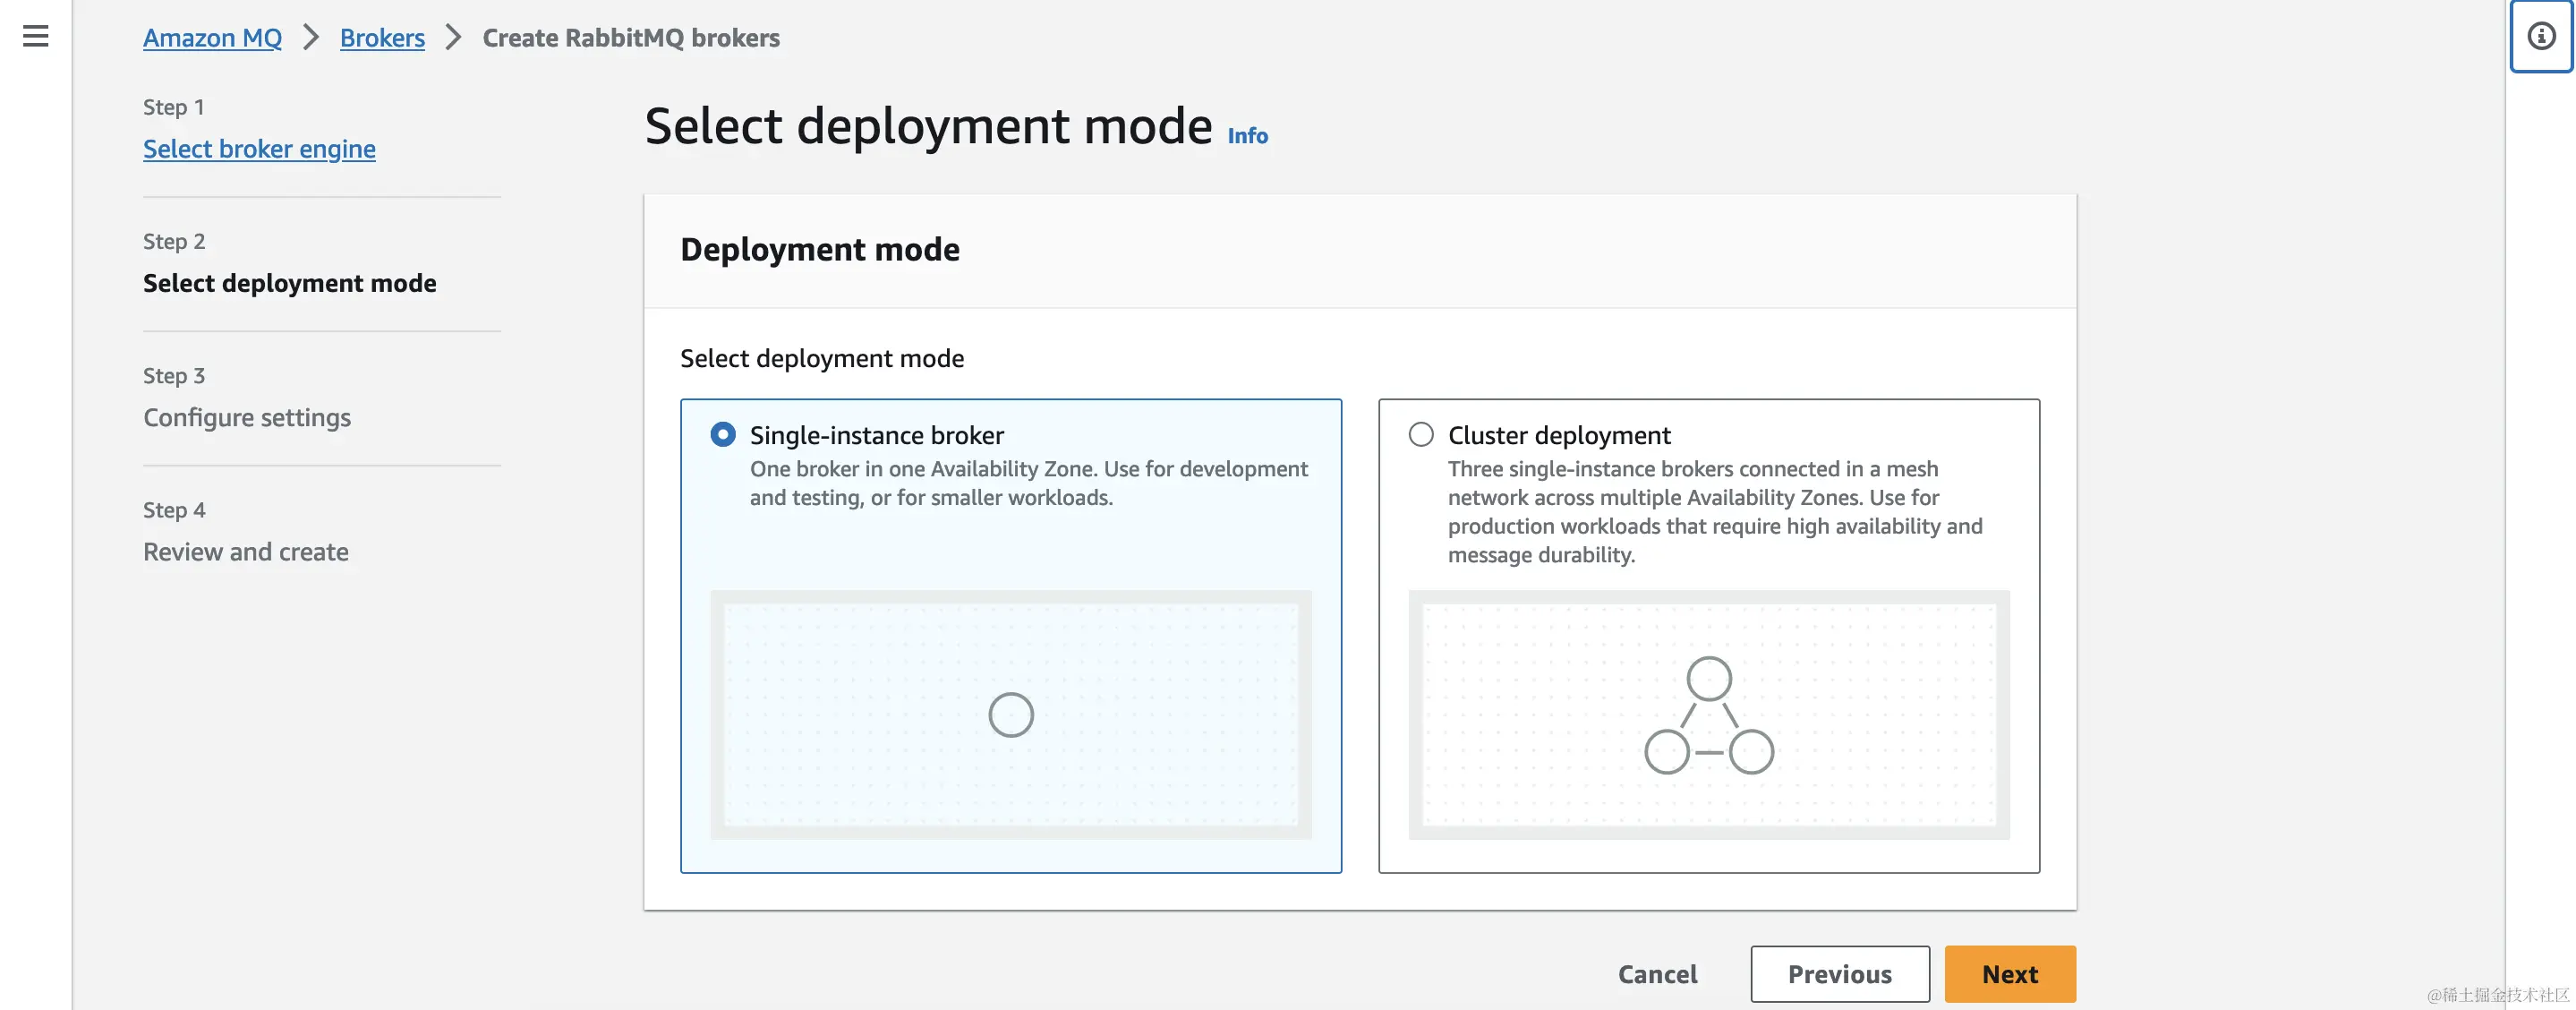Cancel the broker creation
The height and width of the screenshot is (1010, 2576).
point(1657,974)
